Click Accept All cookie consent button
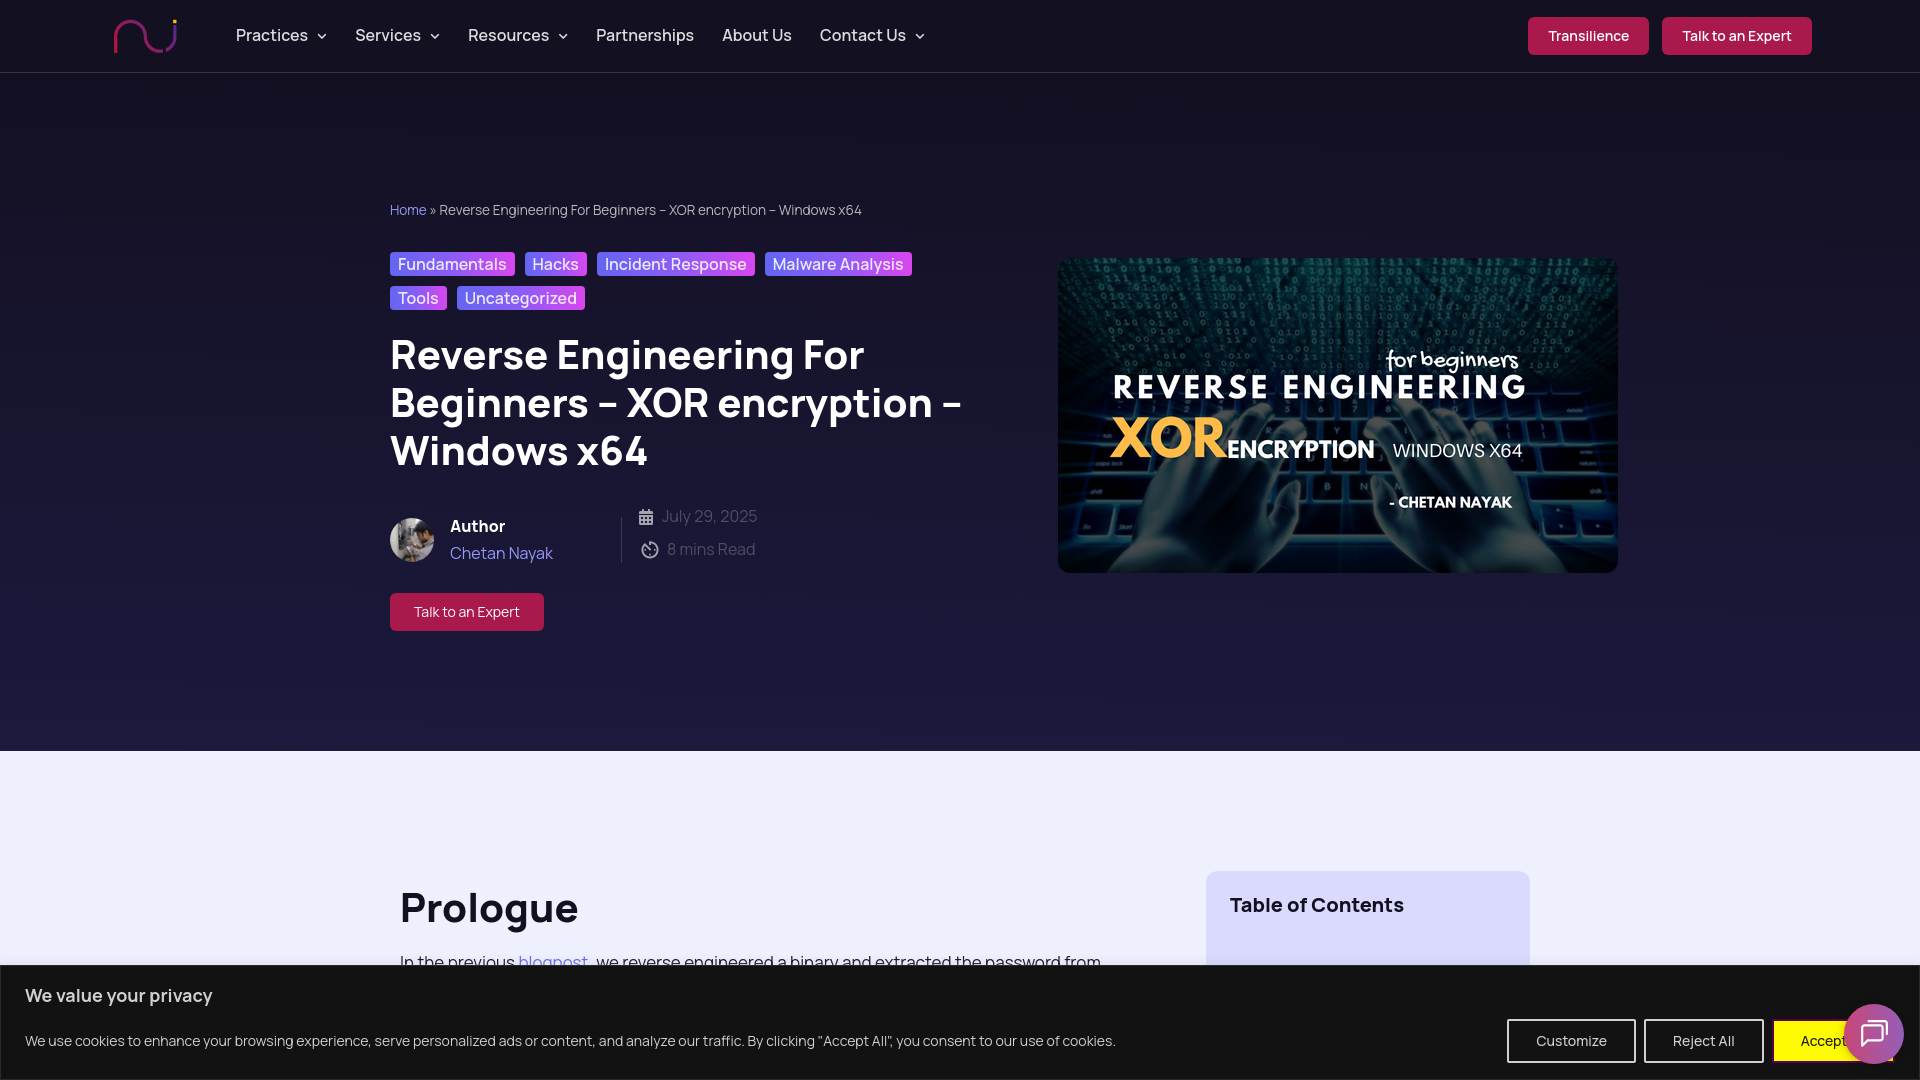The image size is (1920, 1080). click(x=1828, y=1041)
